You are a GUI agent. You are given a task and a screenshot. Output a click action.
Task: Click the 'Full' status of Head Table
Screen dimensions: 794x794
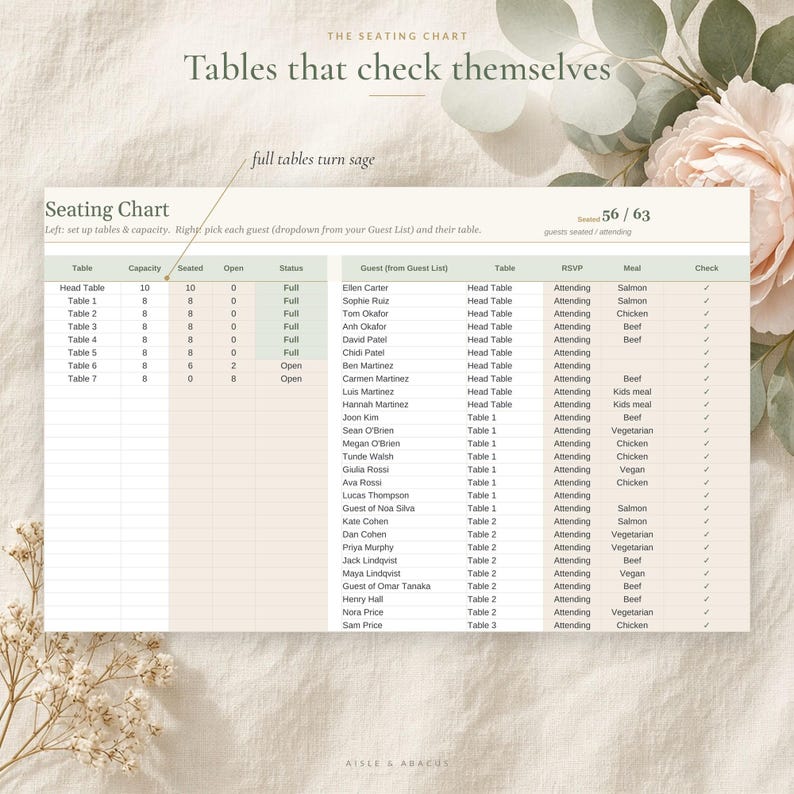click(291, 288)
